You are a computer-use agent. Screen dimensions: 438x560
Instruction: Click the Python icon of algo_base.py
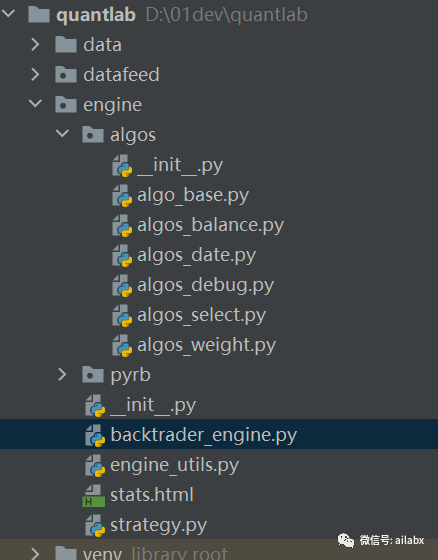[x=122, y=195]
